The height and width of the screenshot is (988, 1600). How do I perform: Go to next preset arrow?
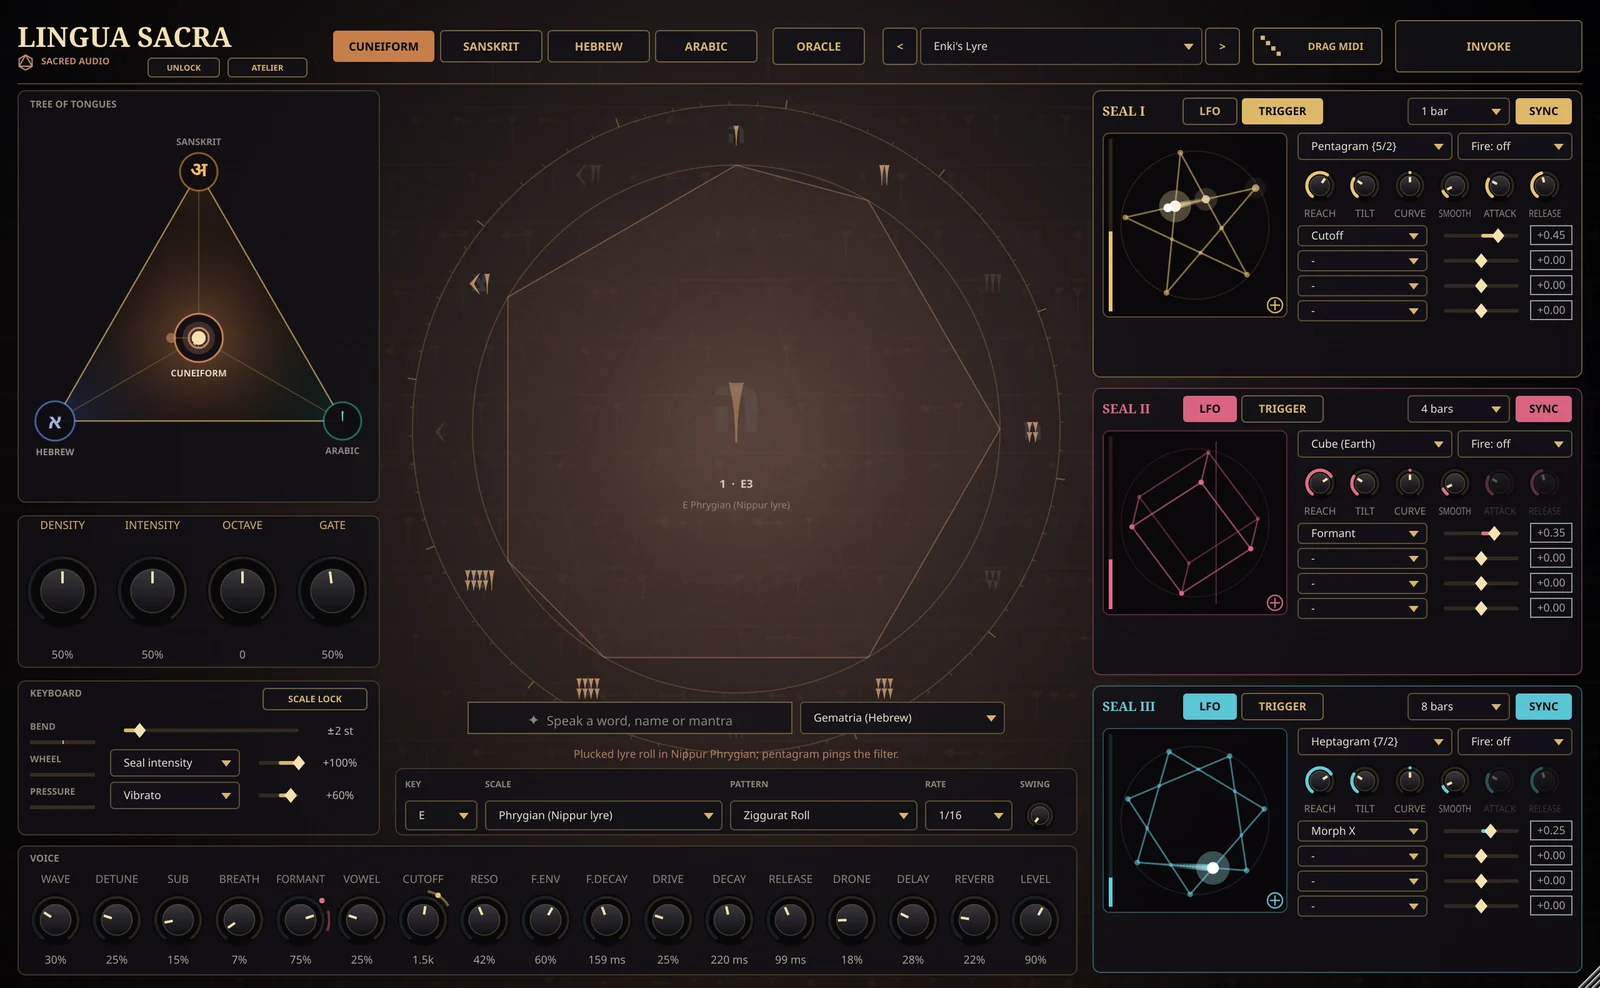(1222, 46)
